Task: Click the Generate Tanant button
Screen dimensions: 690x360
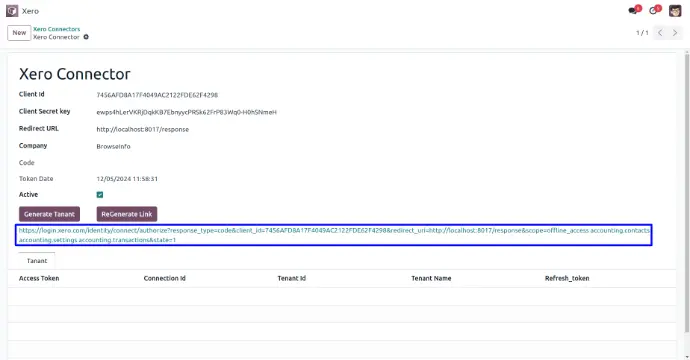Action: click(x=49, y=214)
